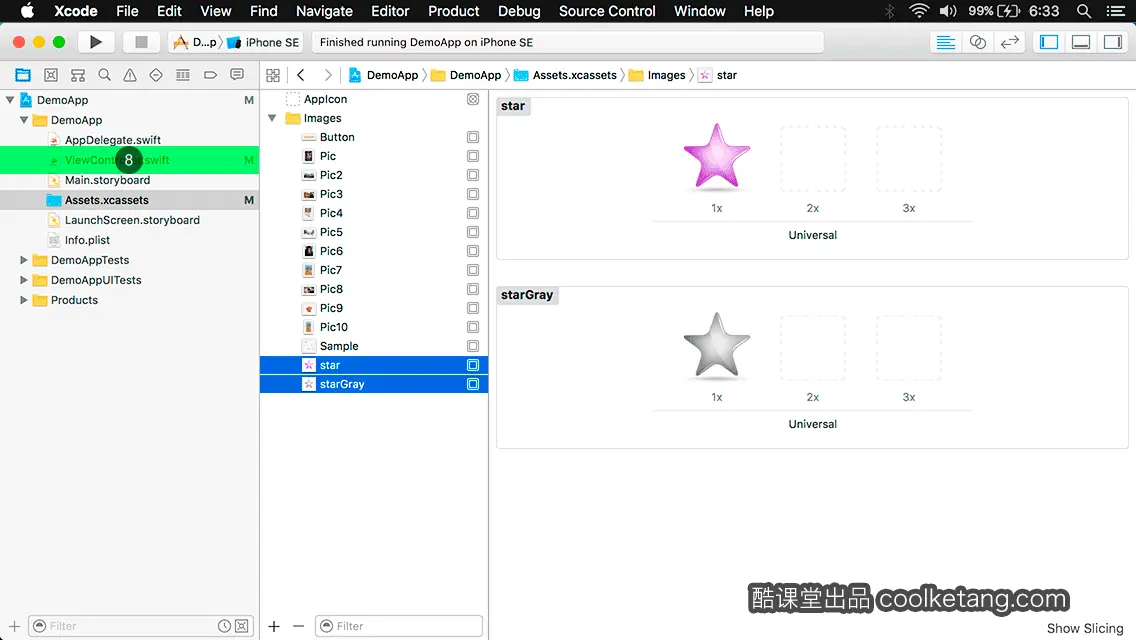Open the Debug navigator

[183, 75]
